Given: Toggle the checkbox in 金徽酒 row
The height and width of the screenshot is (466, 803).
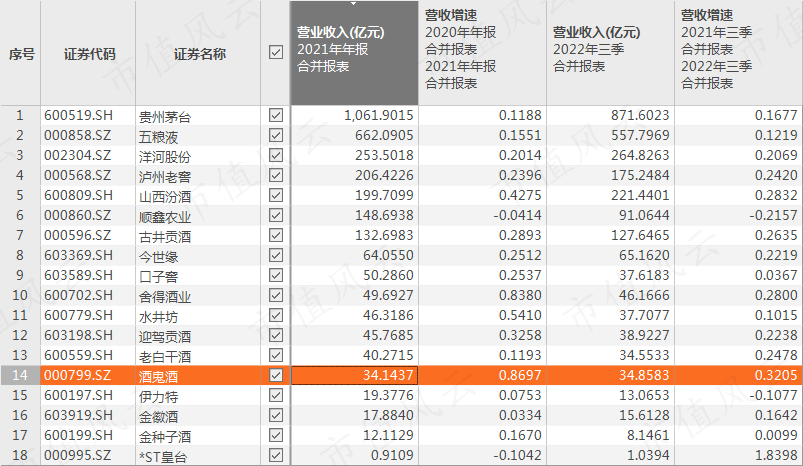Looking at the screenshot, I should click(276, 415).
